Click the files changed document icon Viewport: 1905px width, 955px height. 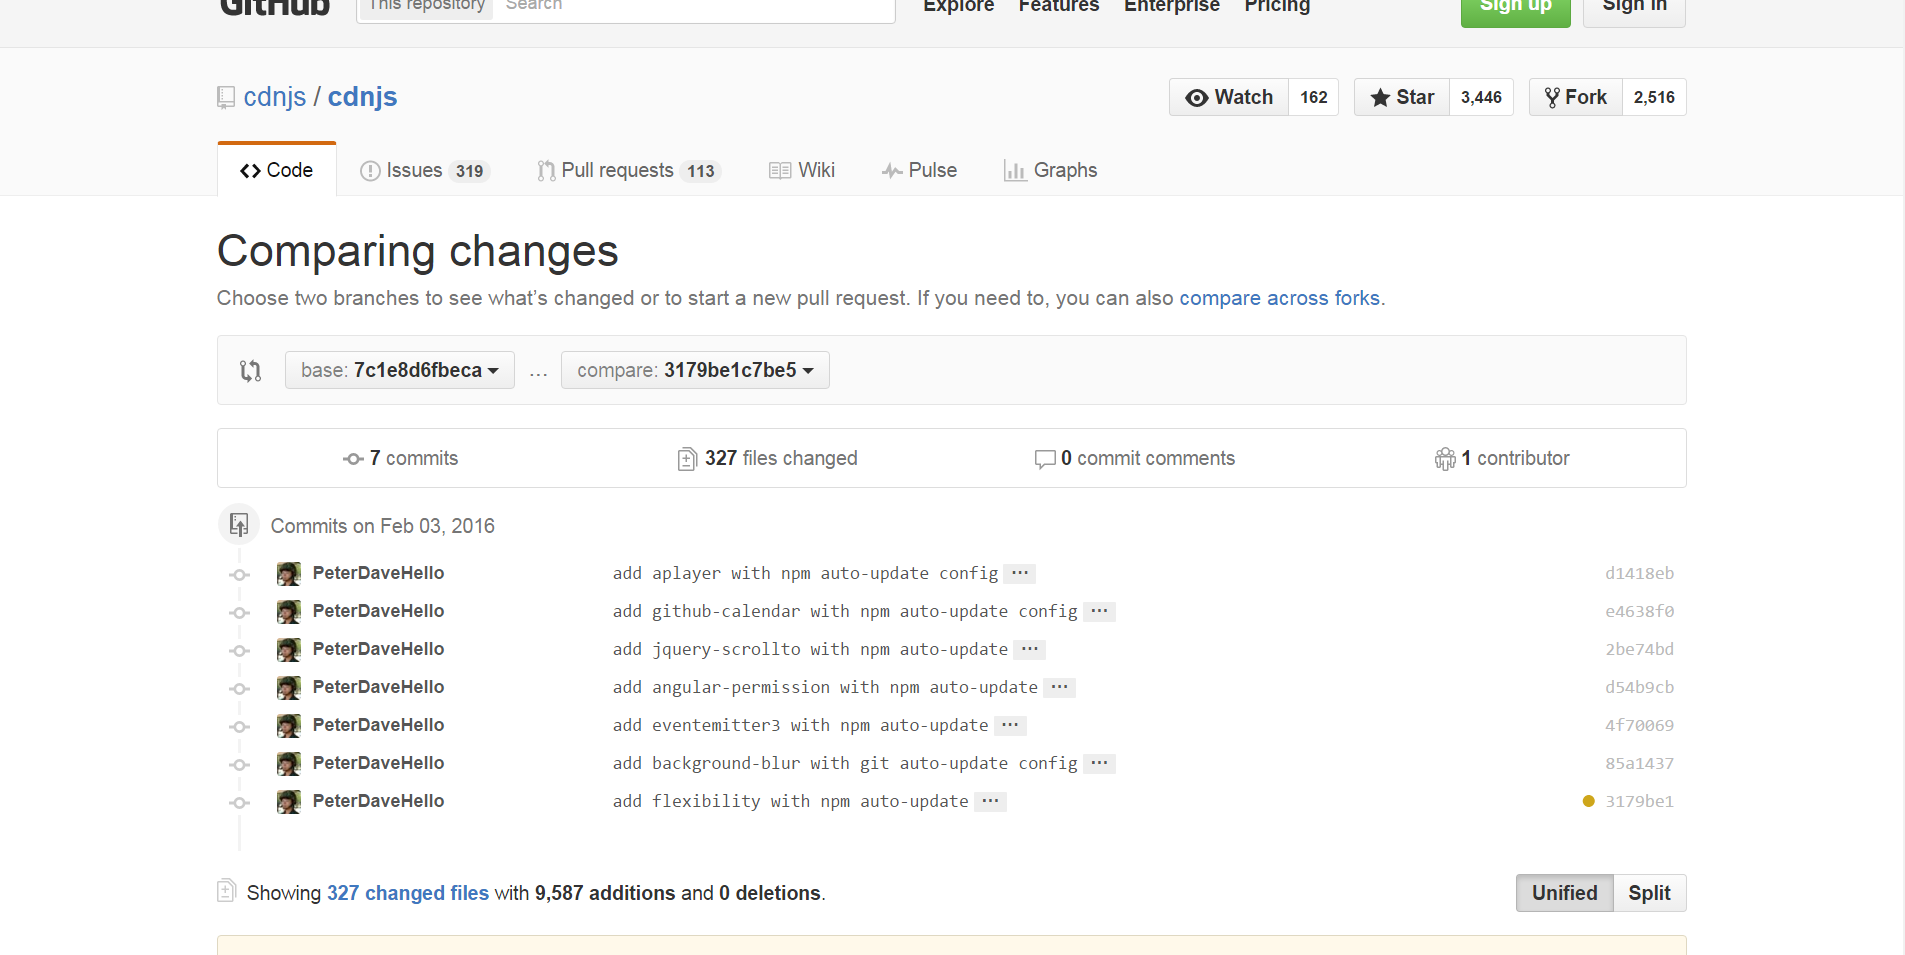(687, 459)
